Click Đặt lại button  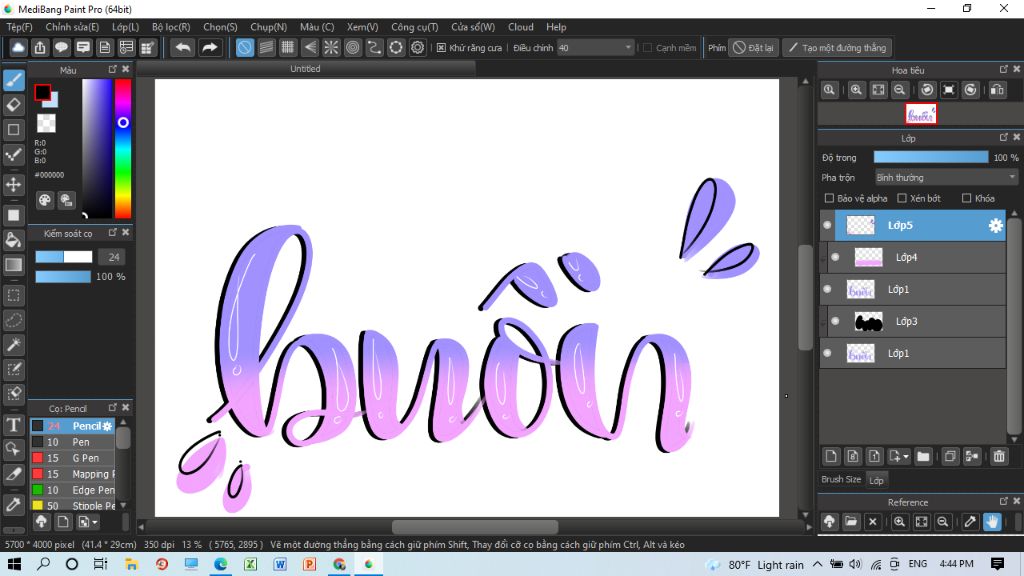[x=754, y=48]
